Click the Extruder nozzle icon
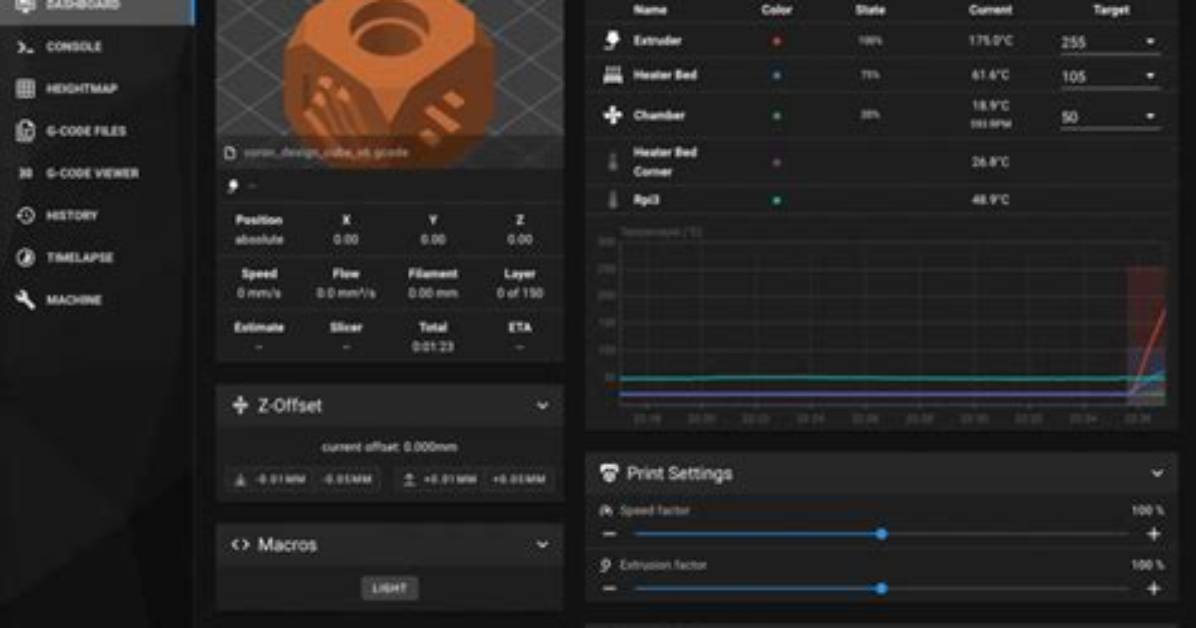The image size is (1196, 628). click(x=612, y=41)
